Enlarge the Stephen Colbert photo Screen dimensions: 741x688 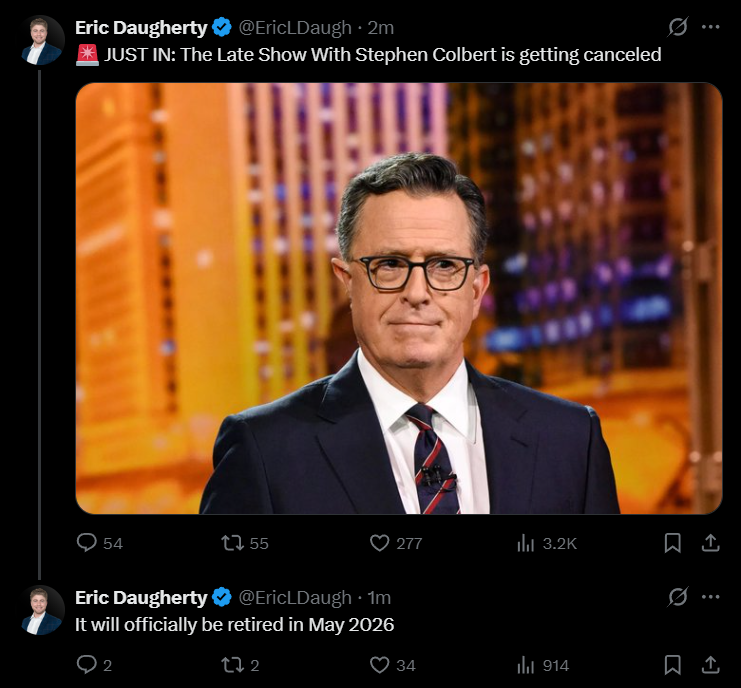[399, 298]
